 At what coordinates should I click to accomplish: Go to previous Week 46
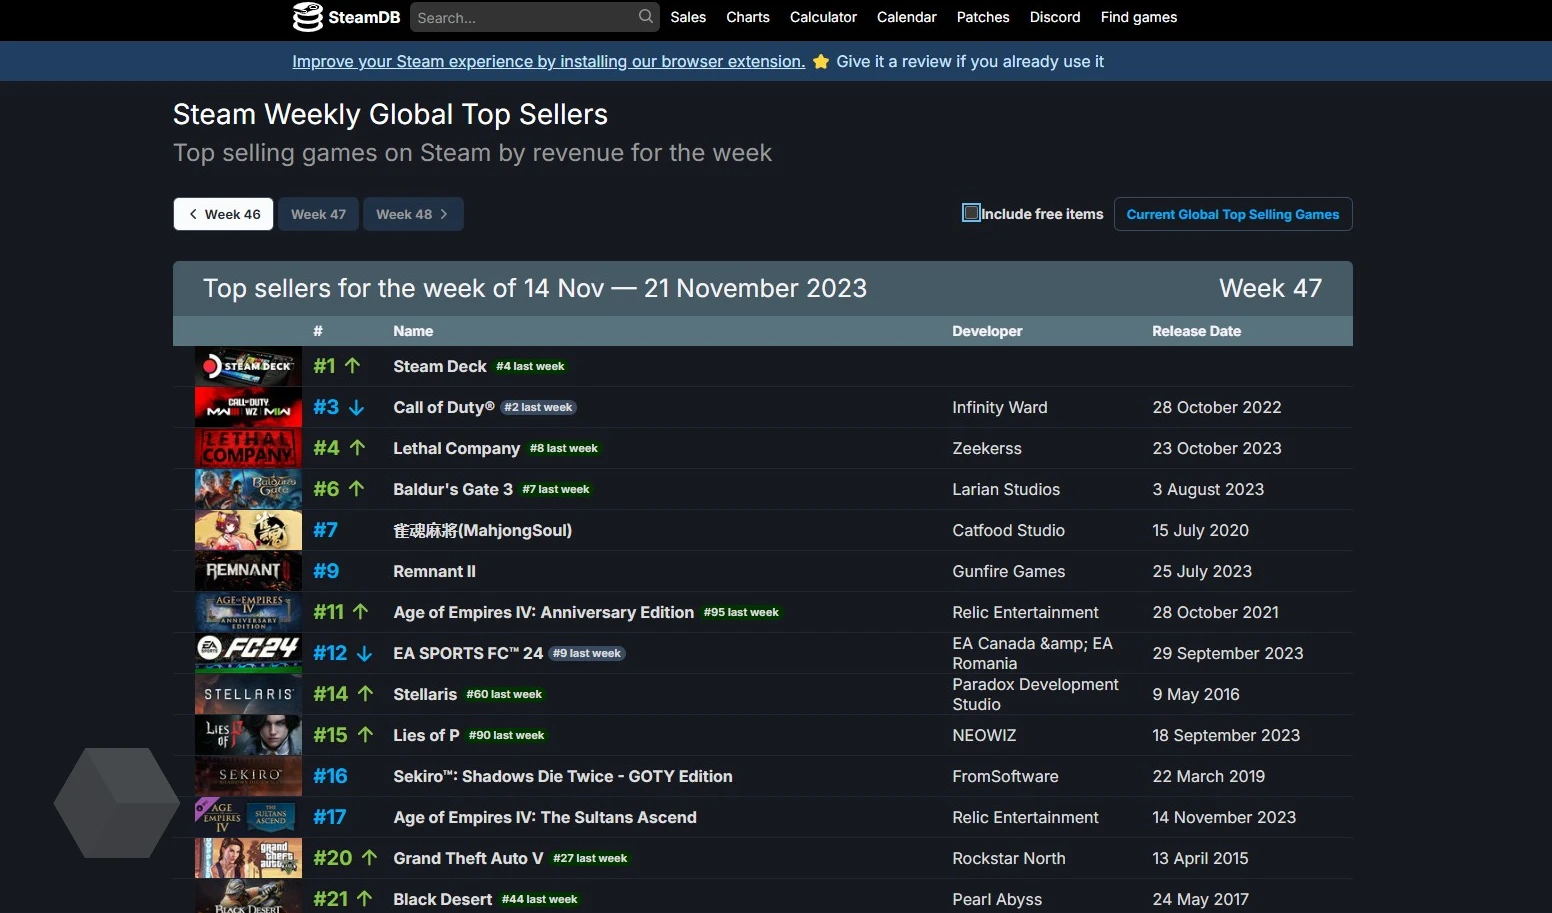[x=223, y=214]
